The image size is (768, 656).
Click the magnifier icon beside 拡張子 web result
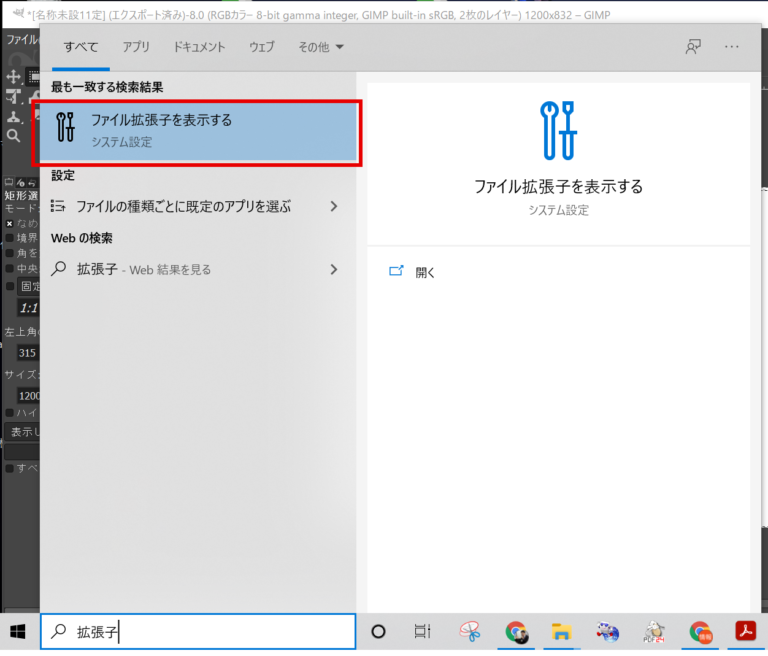pyautogui.click(x=59, y=268)
